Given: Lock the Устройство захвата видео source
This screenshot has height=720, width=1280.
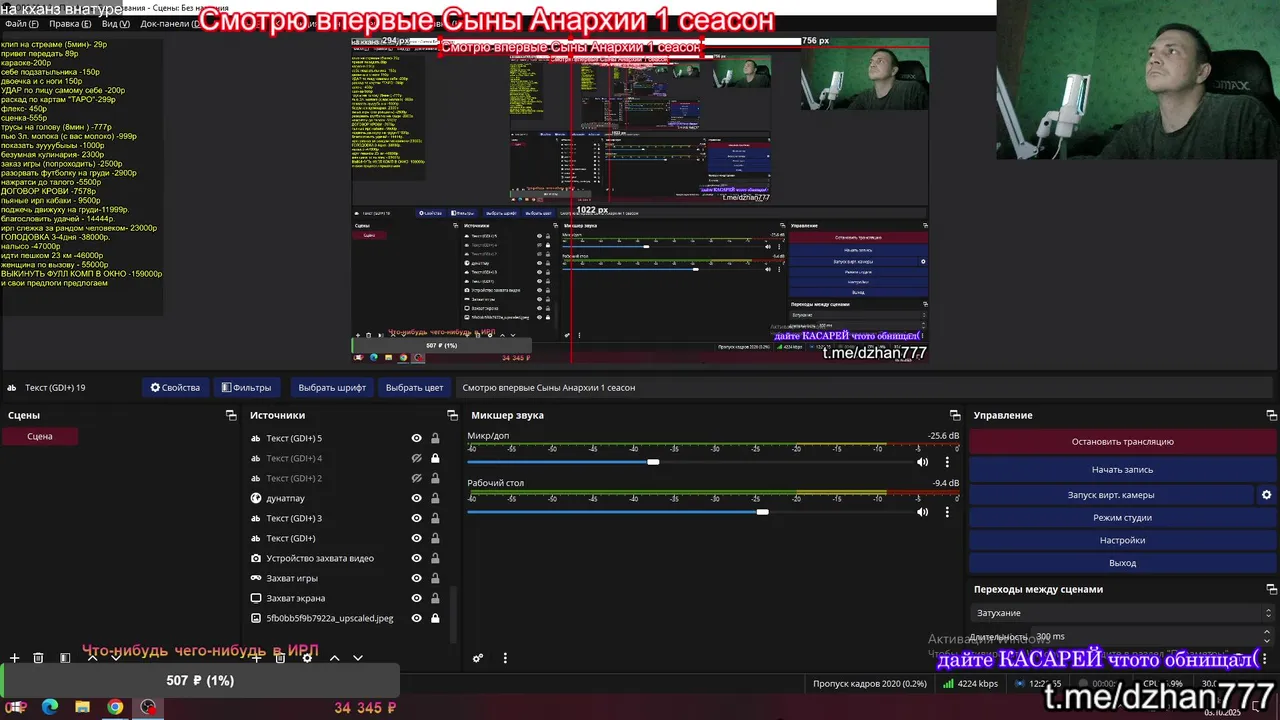Looking at the screenshot, I should pyautogui.click(x=435, y=558).
